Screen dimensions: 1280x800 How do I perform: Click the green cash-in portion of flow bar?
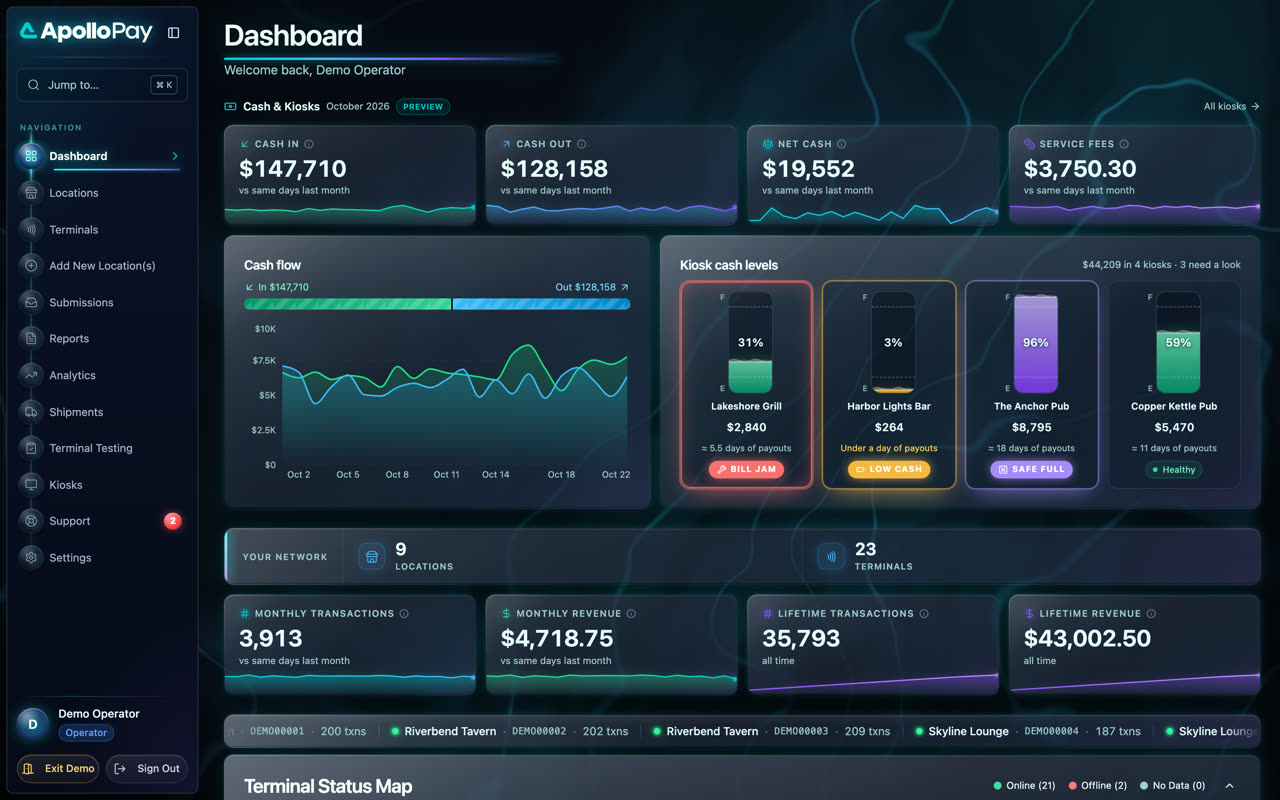(x=347, y=303)
